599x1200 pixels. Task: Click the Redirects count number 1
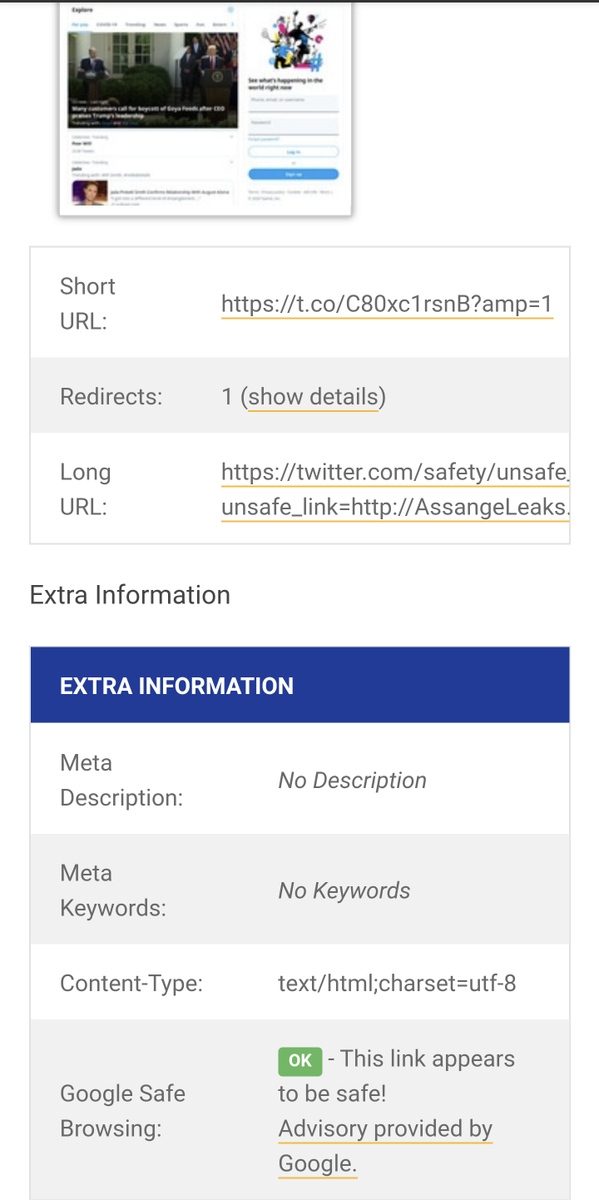pos(227,397)
